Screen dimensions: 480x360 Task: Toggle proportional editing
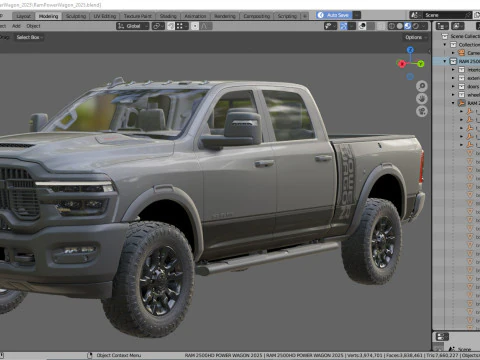(x=195, y=26)
